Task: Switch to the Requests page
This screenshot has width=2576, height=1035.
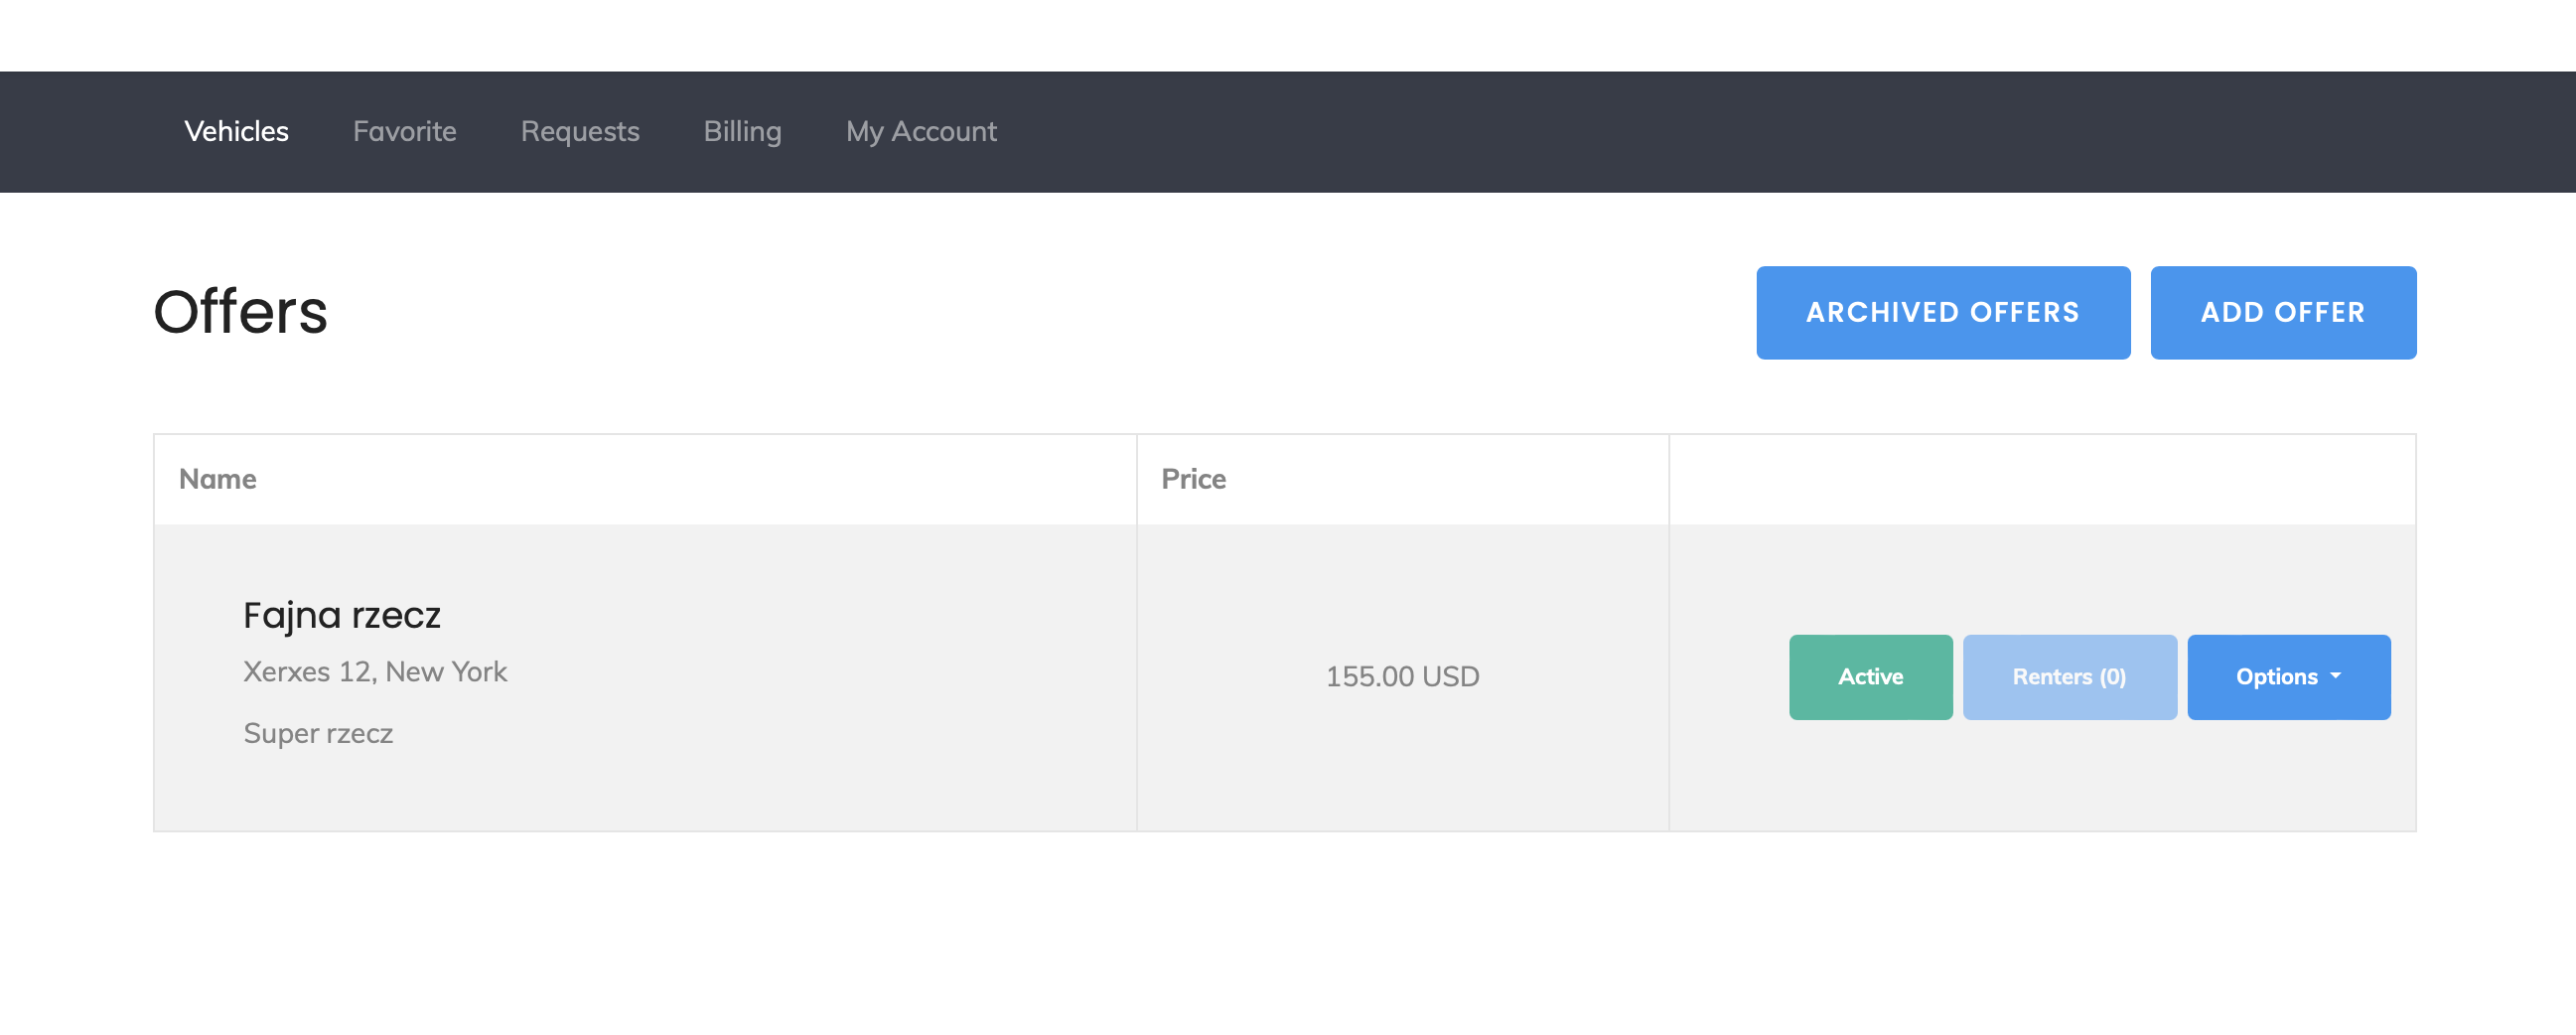Action: 579,131
